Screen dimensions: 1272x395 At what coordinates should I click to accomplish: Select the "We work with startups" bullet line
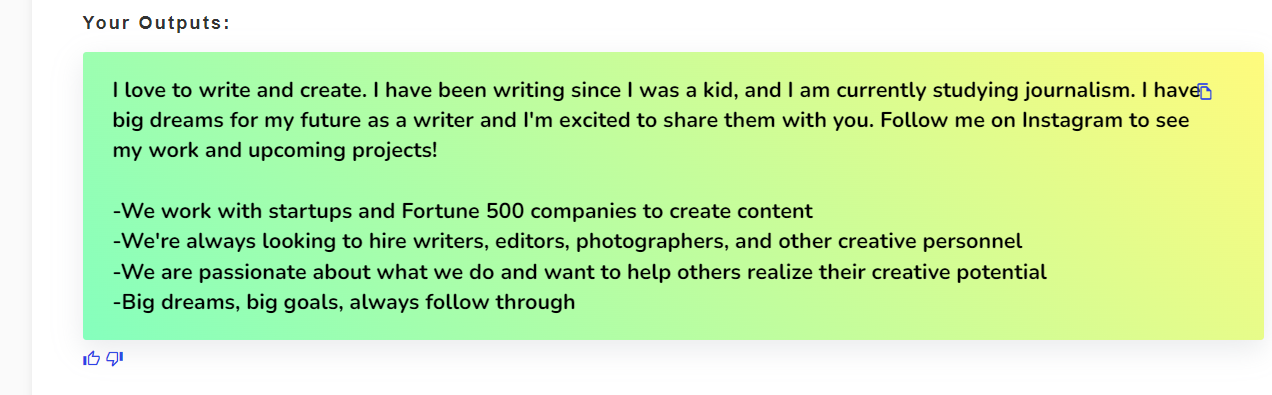pos(463,211)
